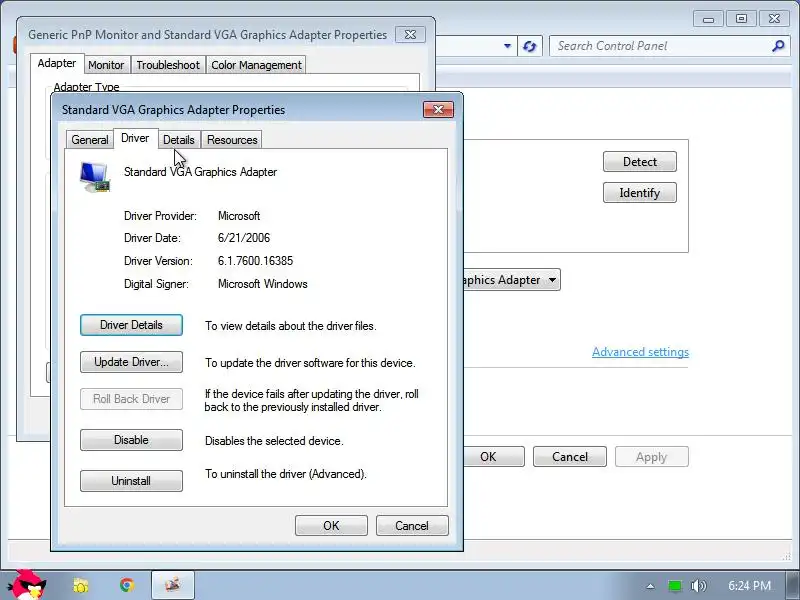Maximize the Control Panel window

click(x=741, y=19)
